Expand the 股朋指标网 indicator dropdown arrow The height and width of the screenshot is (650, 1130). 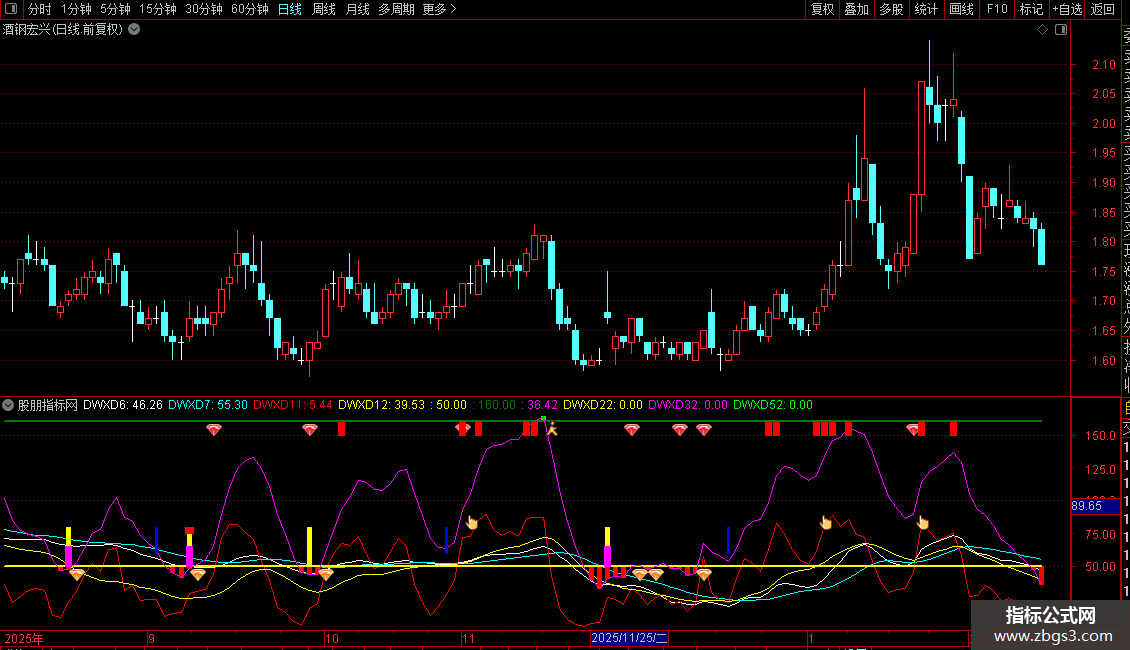coord(9,406)
